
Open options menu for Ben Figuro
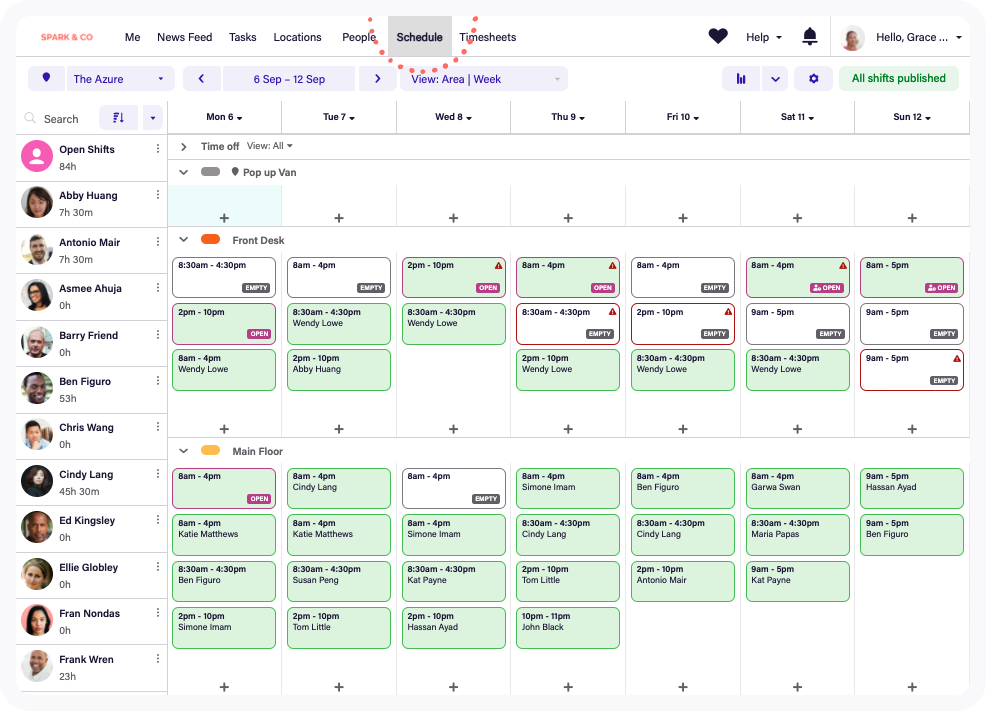(x=157, y=381)
